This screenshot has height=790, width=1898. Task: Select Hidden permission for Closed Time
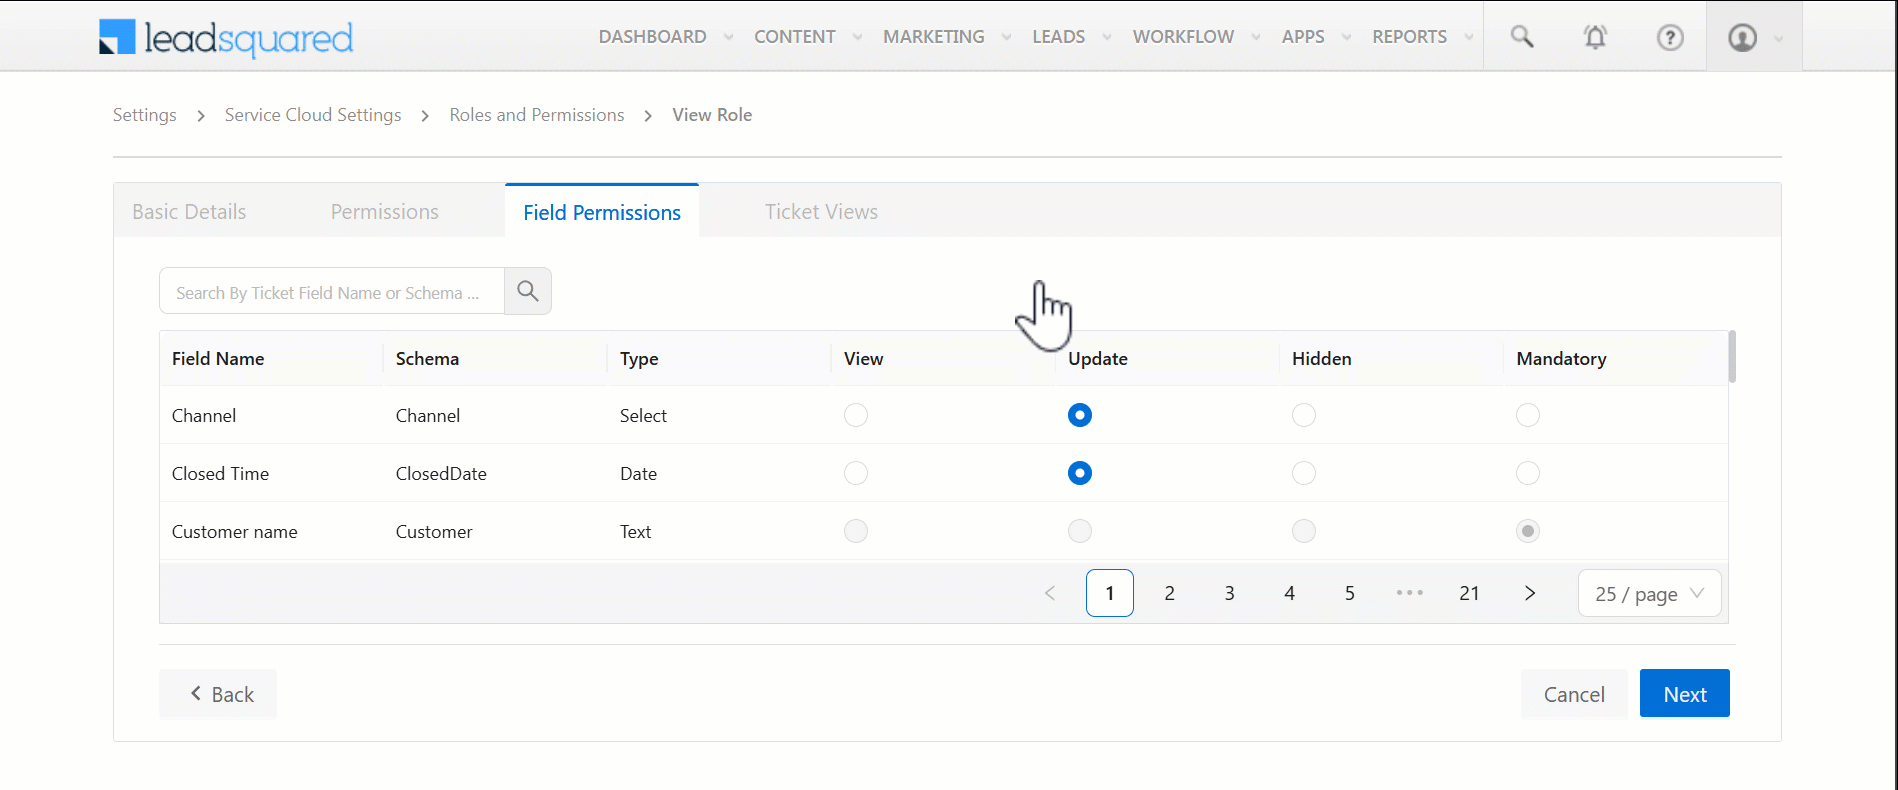[1304, 473]
